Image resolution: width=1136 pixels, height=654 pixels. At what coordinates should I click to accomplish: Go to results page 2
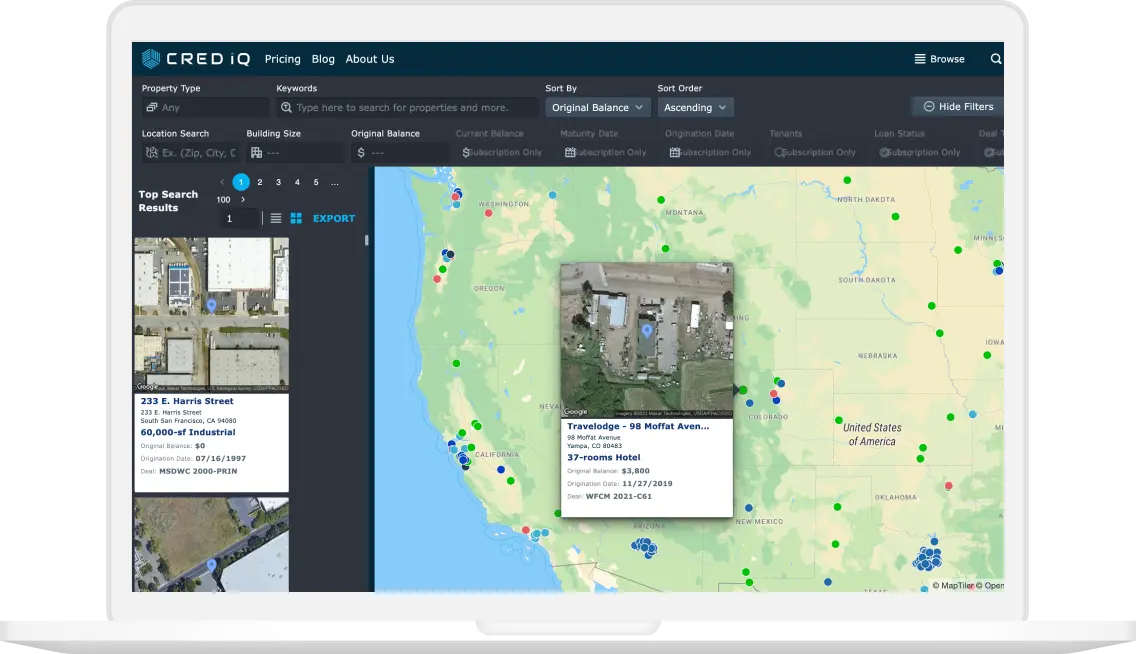(x=259, y=182)
